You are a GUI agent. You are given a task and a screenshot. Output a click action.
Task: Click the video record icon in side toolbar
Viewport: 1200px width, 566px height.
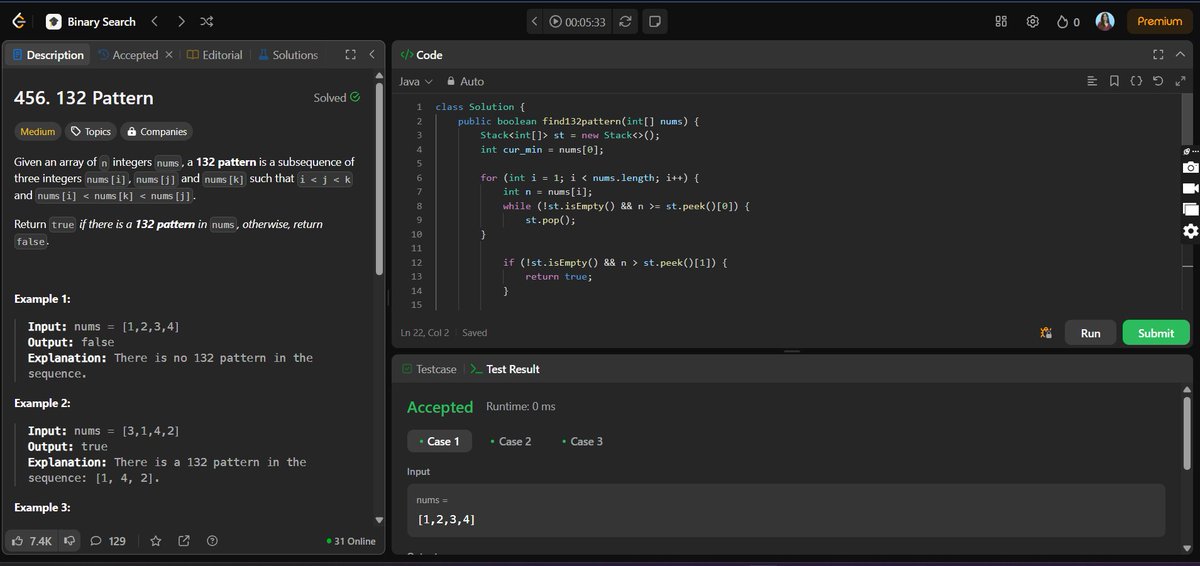1190,188
